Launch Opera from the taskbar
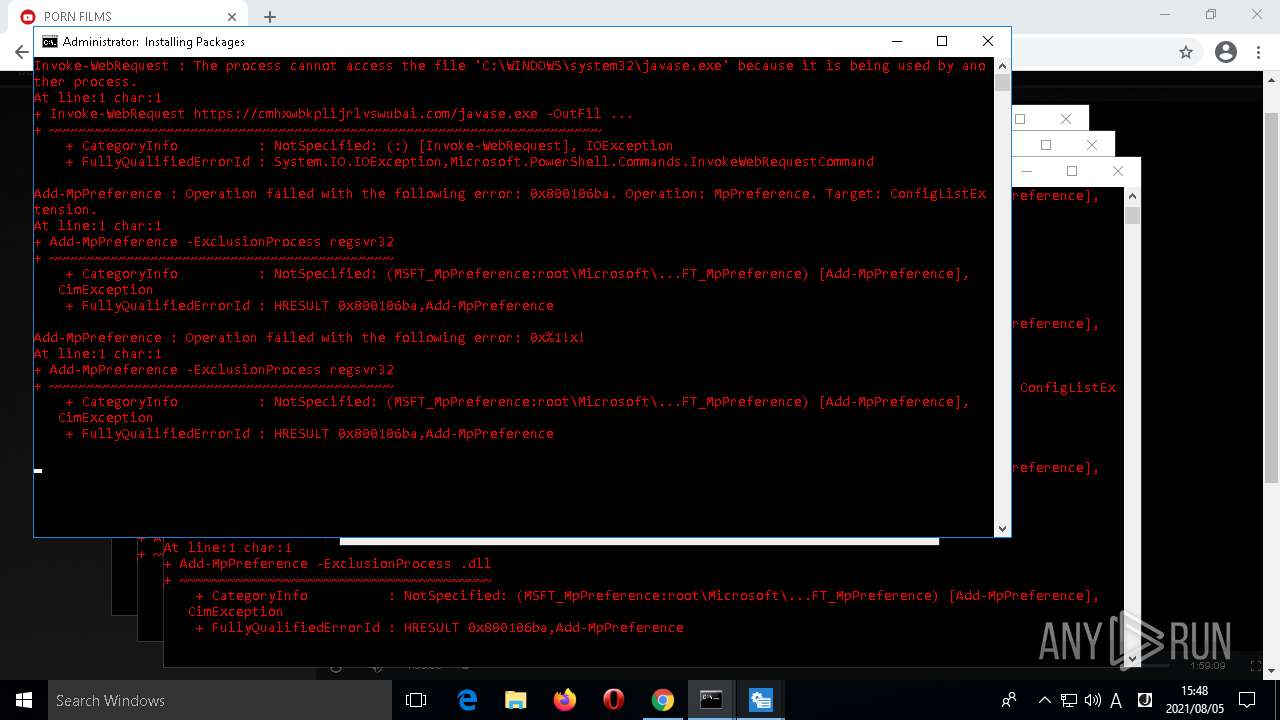This screenshot has height=720, width=1280. tap(613, 700)
